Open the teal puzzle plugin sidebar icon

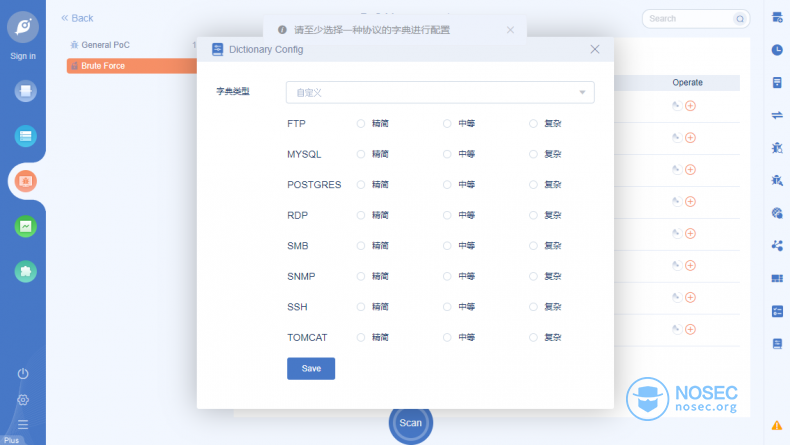[x=25, y=271]
